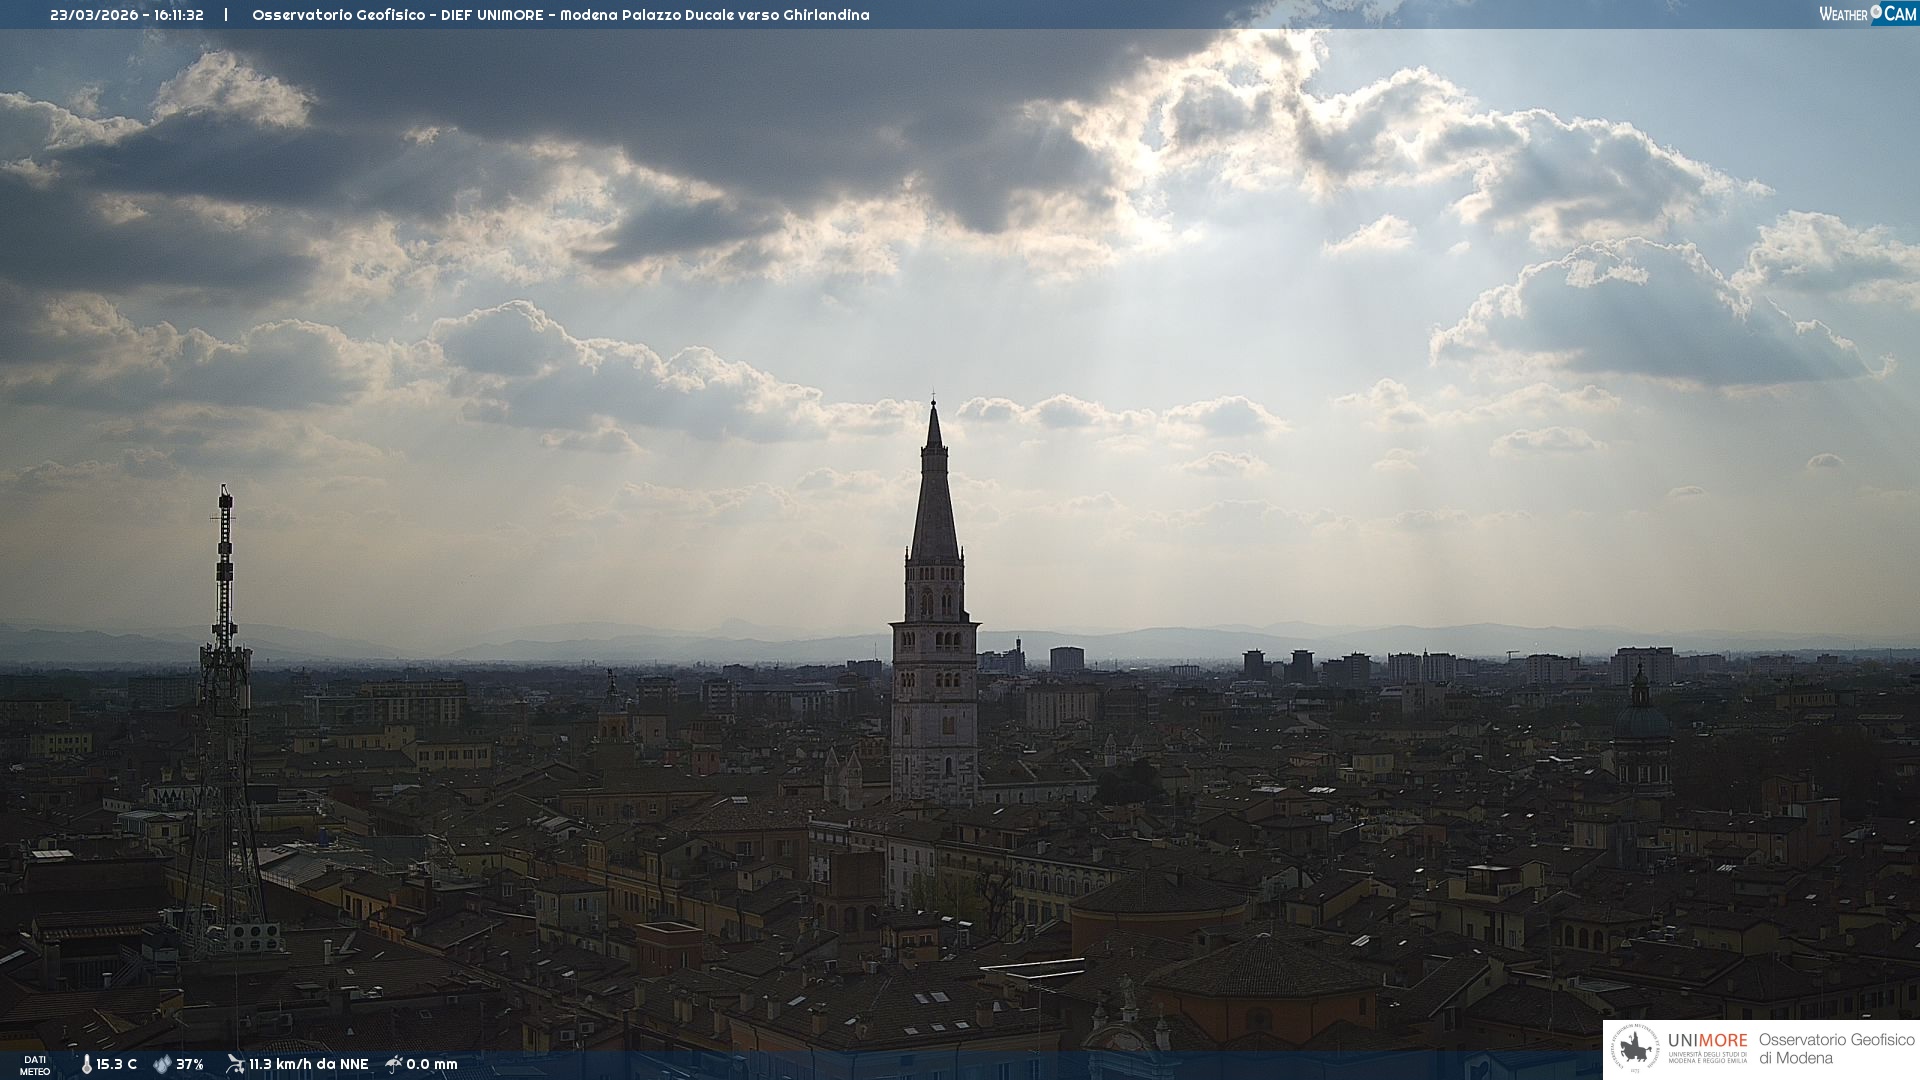Image resolution: width=1920 pixels, height=1080 pixels.
Task: Click the WeatherCam camera lens icon
Action: [1876, 12]
